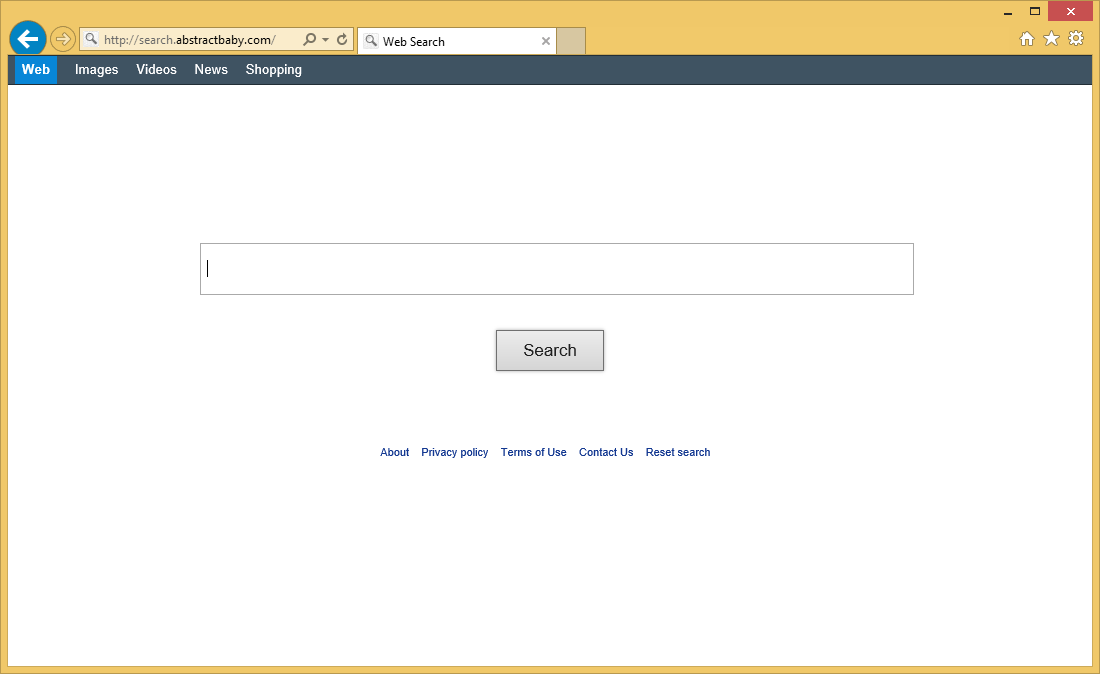Click the refresh page icon
The width and height of the screenshot is (1100, 674).
tap(342, 40)
